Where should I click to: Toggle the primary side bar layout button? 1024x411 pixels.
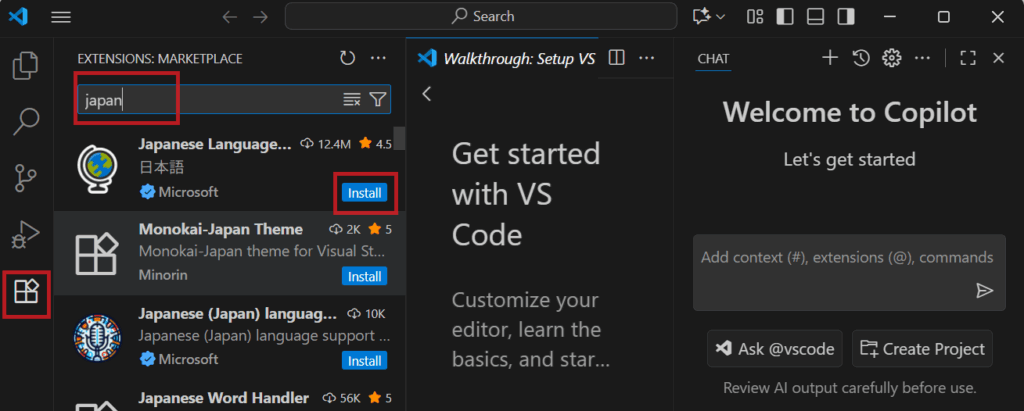tap(785, 16)
